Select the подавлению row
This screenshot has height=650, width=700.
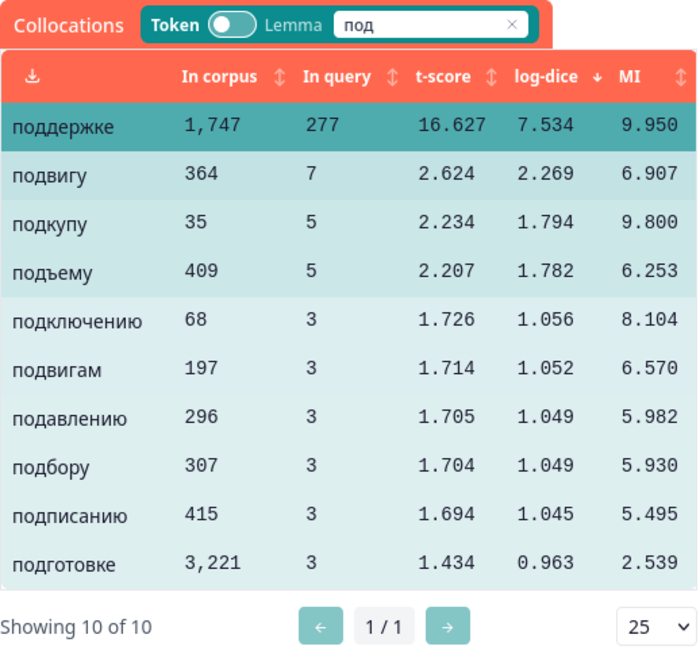348,418
